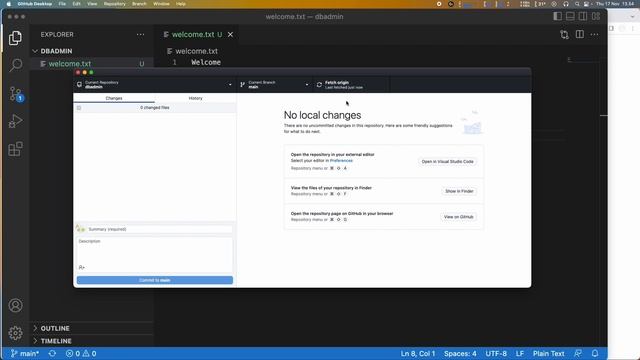Screen dimensions: 640x360
Task: Click Spaces: 4 indentation setting
Action: [460, 353]
